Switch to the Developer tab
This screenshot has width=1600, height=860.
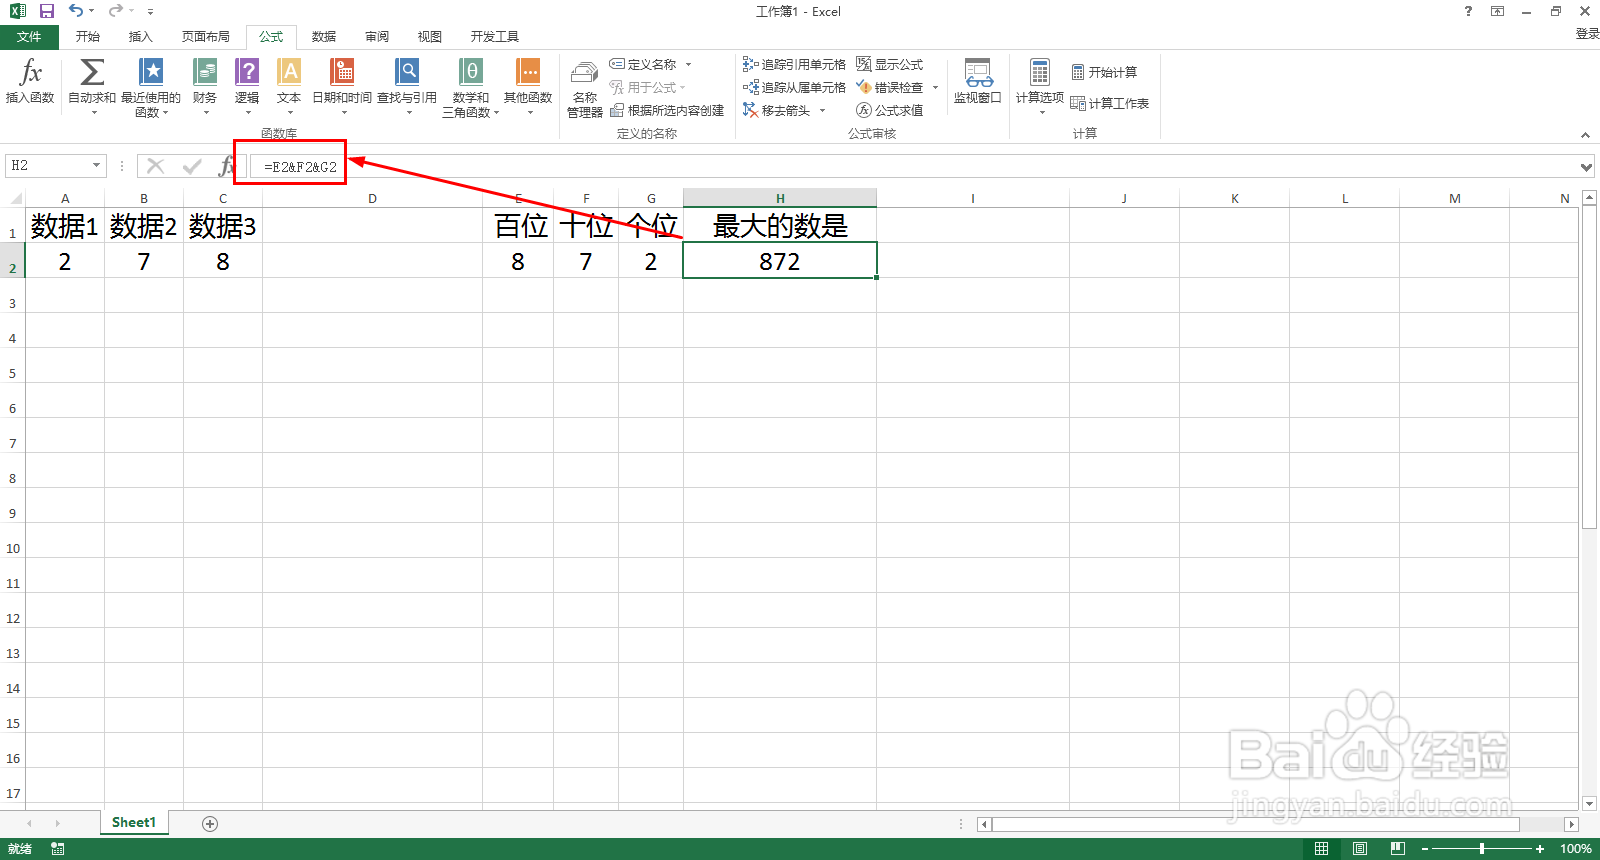[x=495, y=37]
